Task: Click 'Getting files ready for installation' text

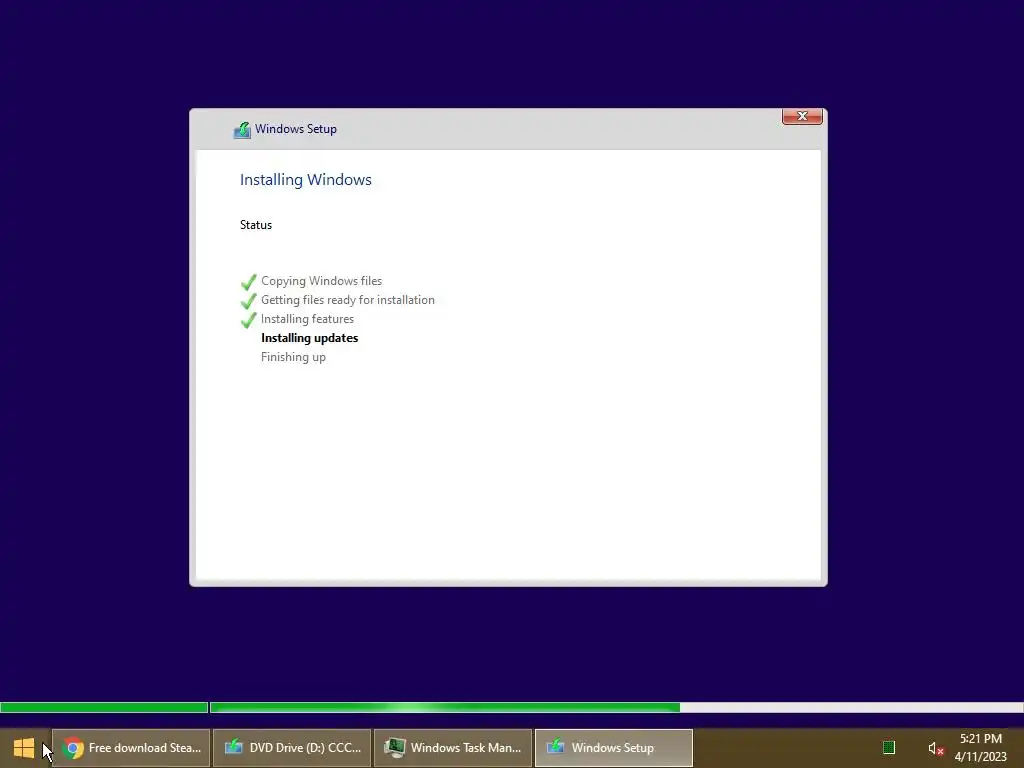Action: (347, 300)
